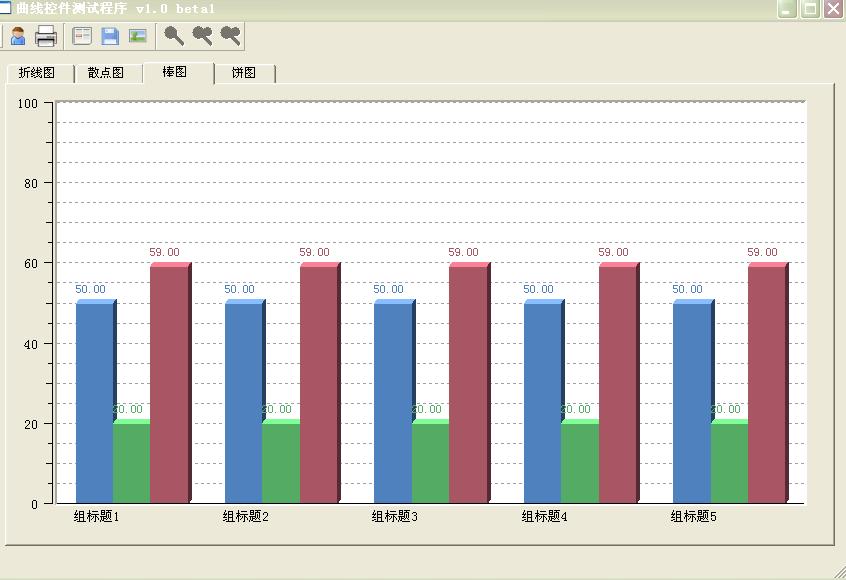
Task: Click the red bar of 组标题2
Action: pyautogui.click(x=318, y=385)
